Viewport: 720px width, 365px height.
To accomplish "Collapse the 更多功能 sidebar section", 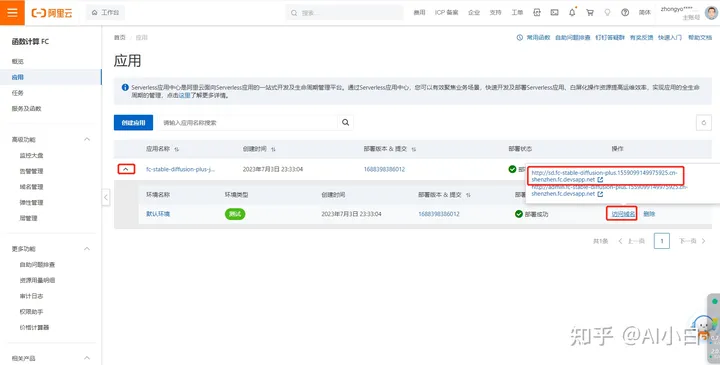I will [x=87, y=248].
